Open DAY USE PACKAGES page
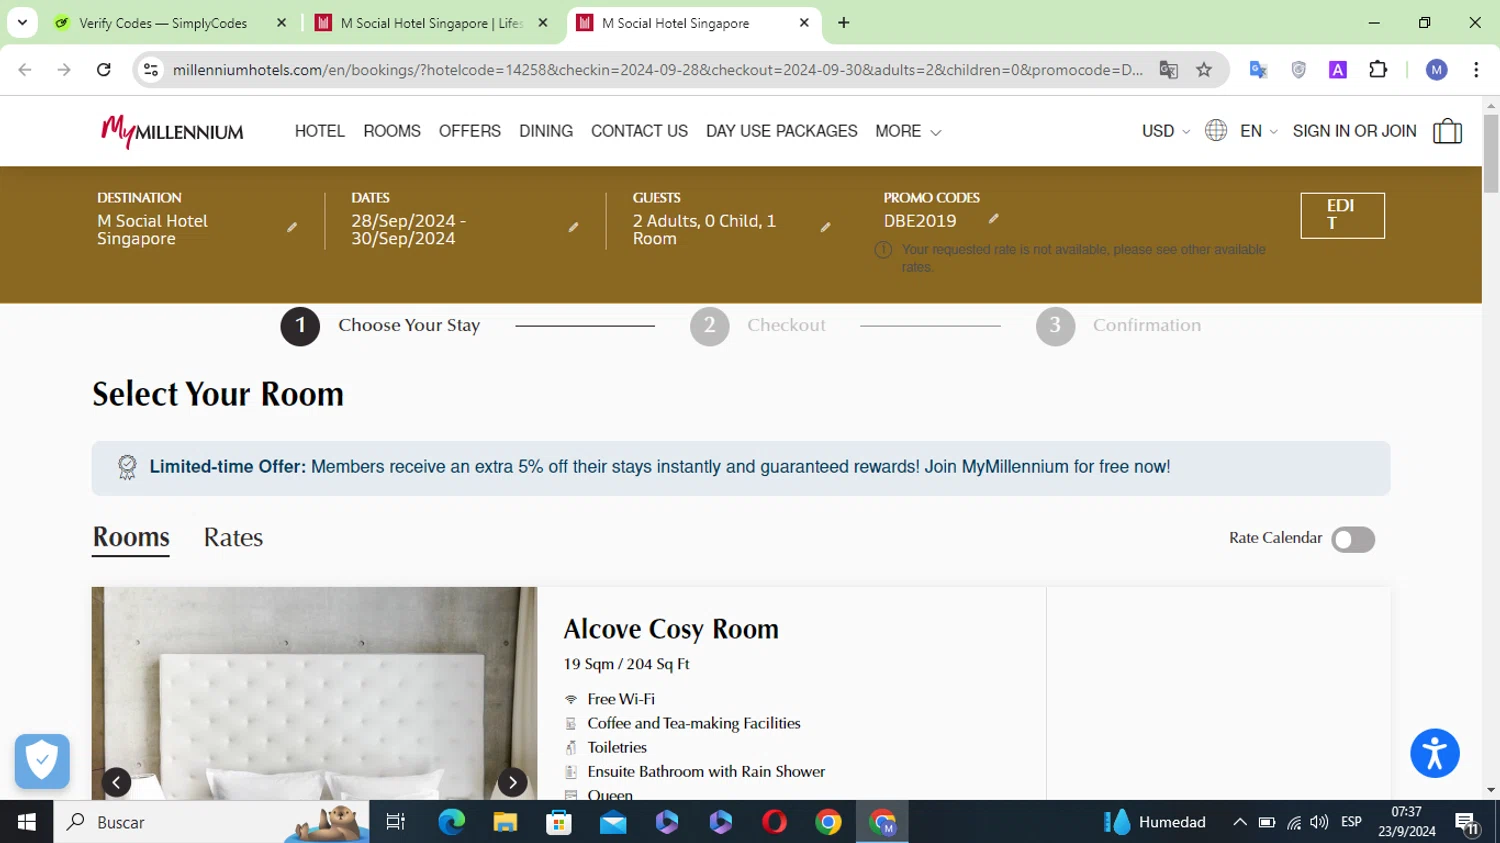1500x843 pixels. (x=781, y=131)
